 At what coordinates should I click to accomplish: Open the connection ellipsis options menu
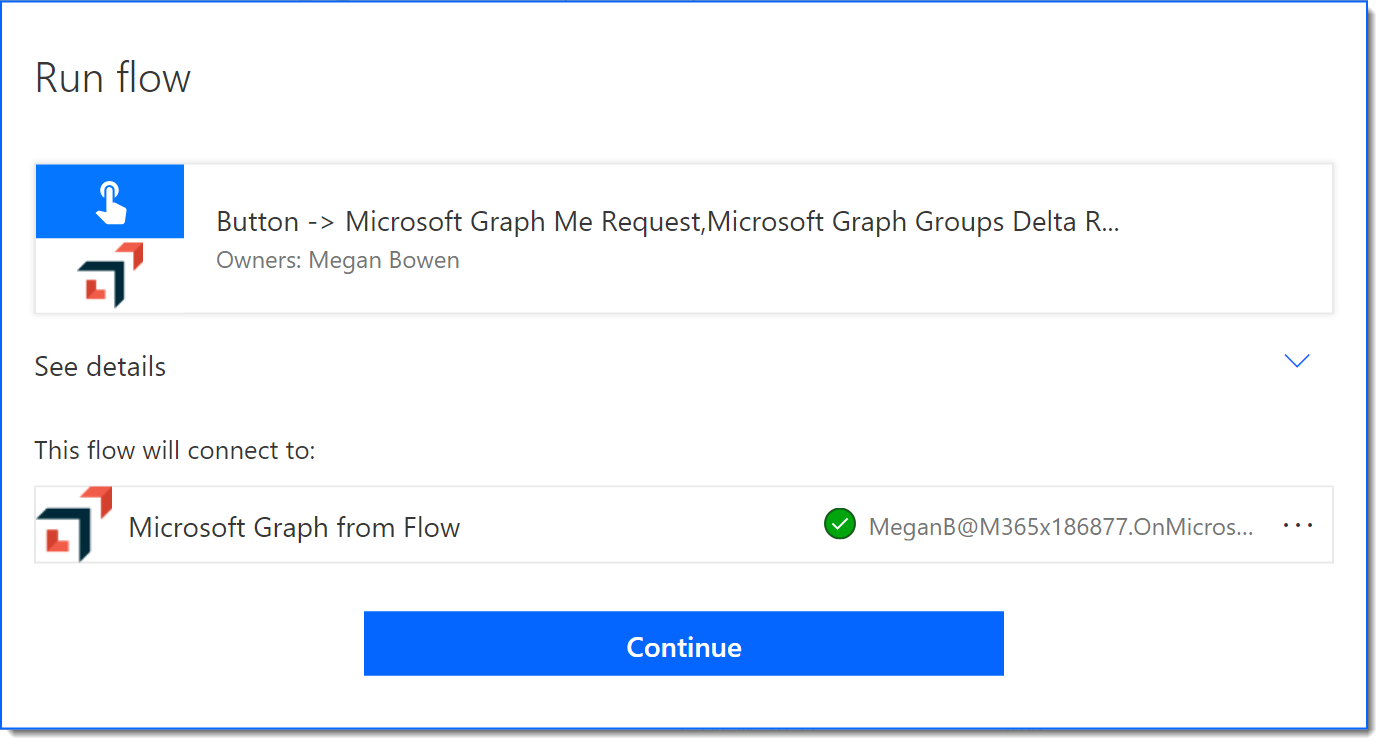(1297, 525)
